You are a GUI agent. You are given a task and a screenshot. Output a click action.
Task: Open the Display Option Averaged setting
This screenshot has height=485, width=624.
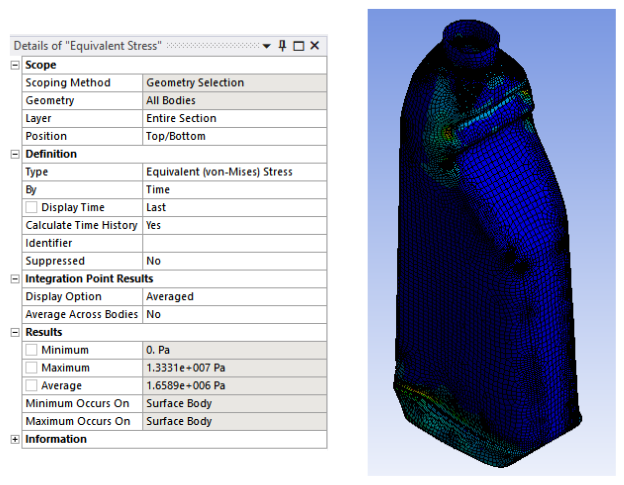tap(234, 297)
